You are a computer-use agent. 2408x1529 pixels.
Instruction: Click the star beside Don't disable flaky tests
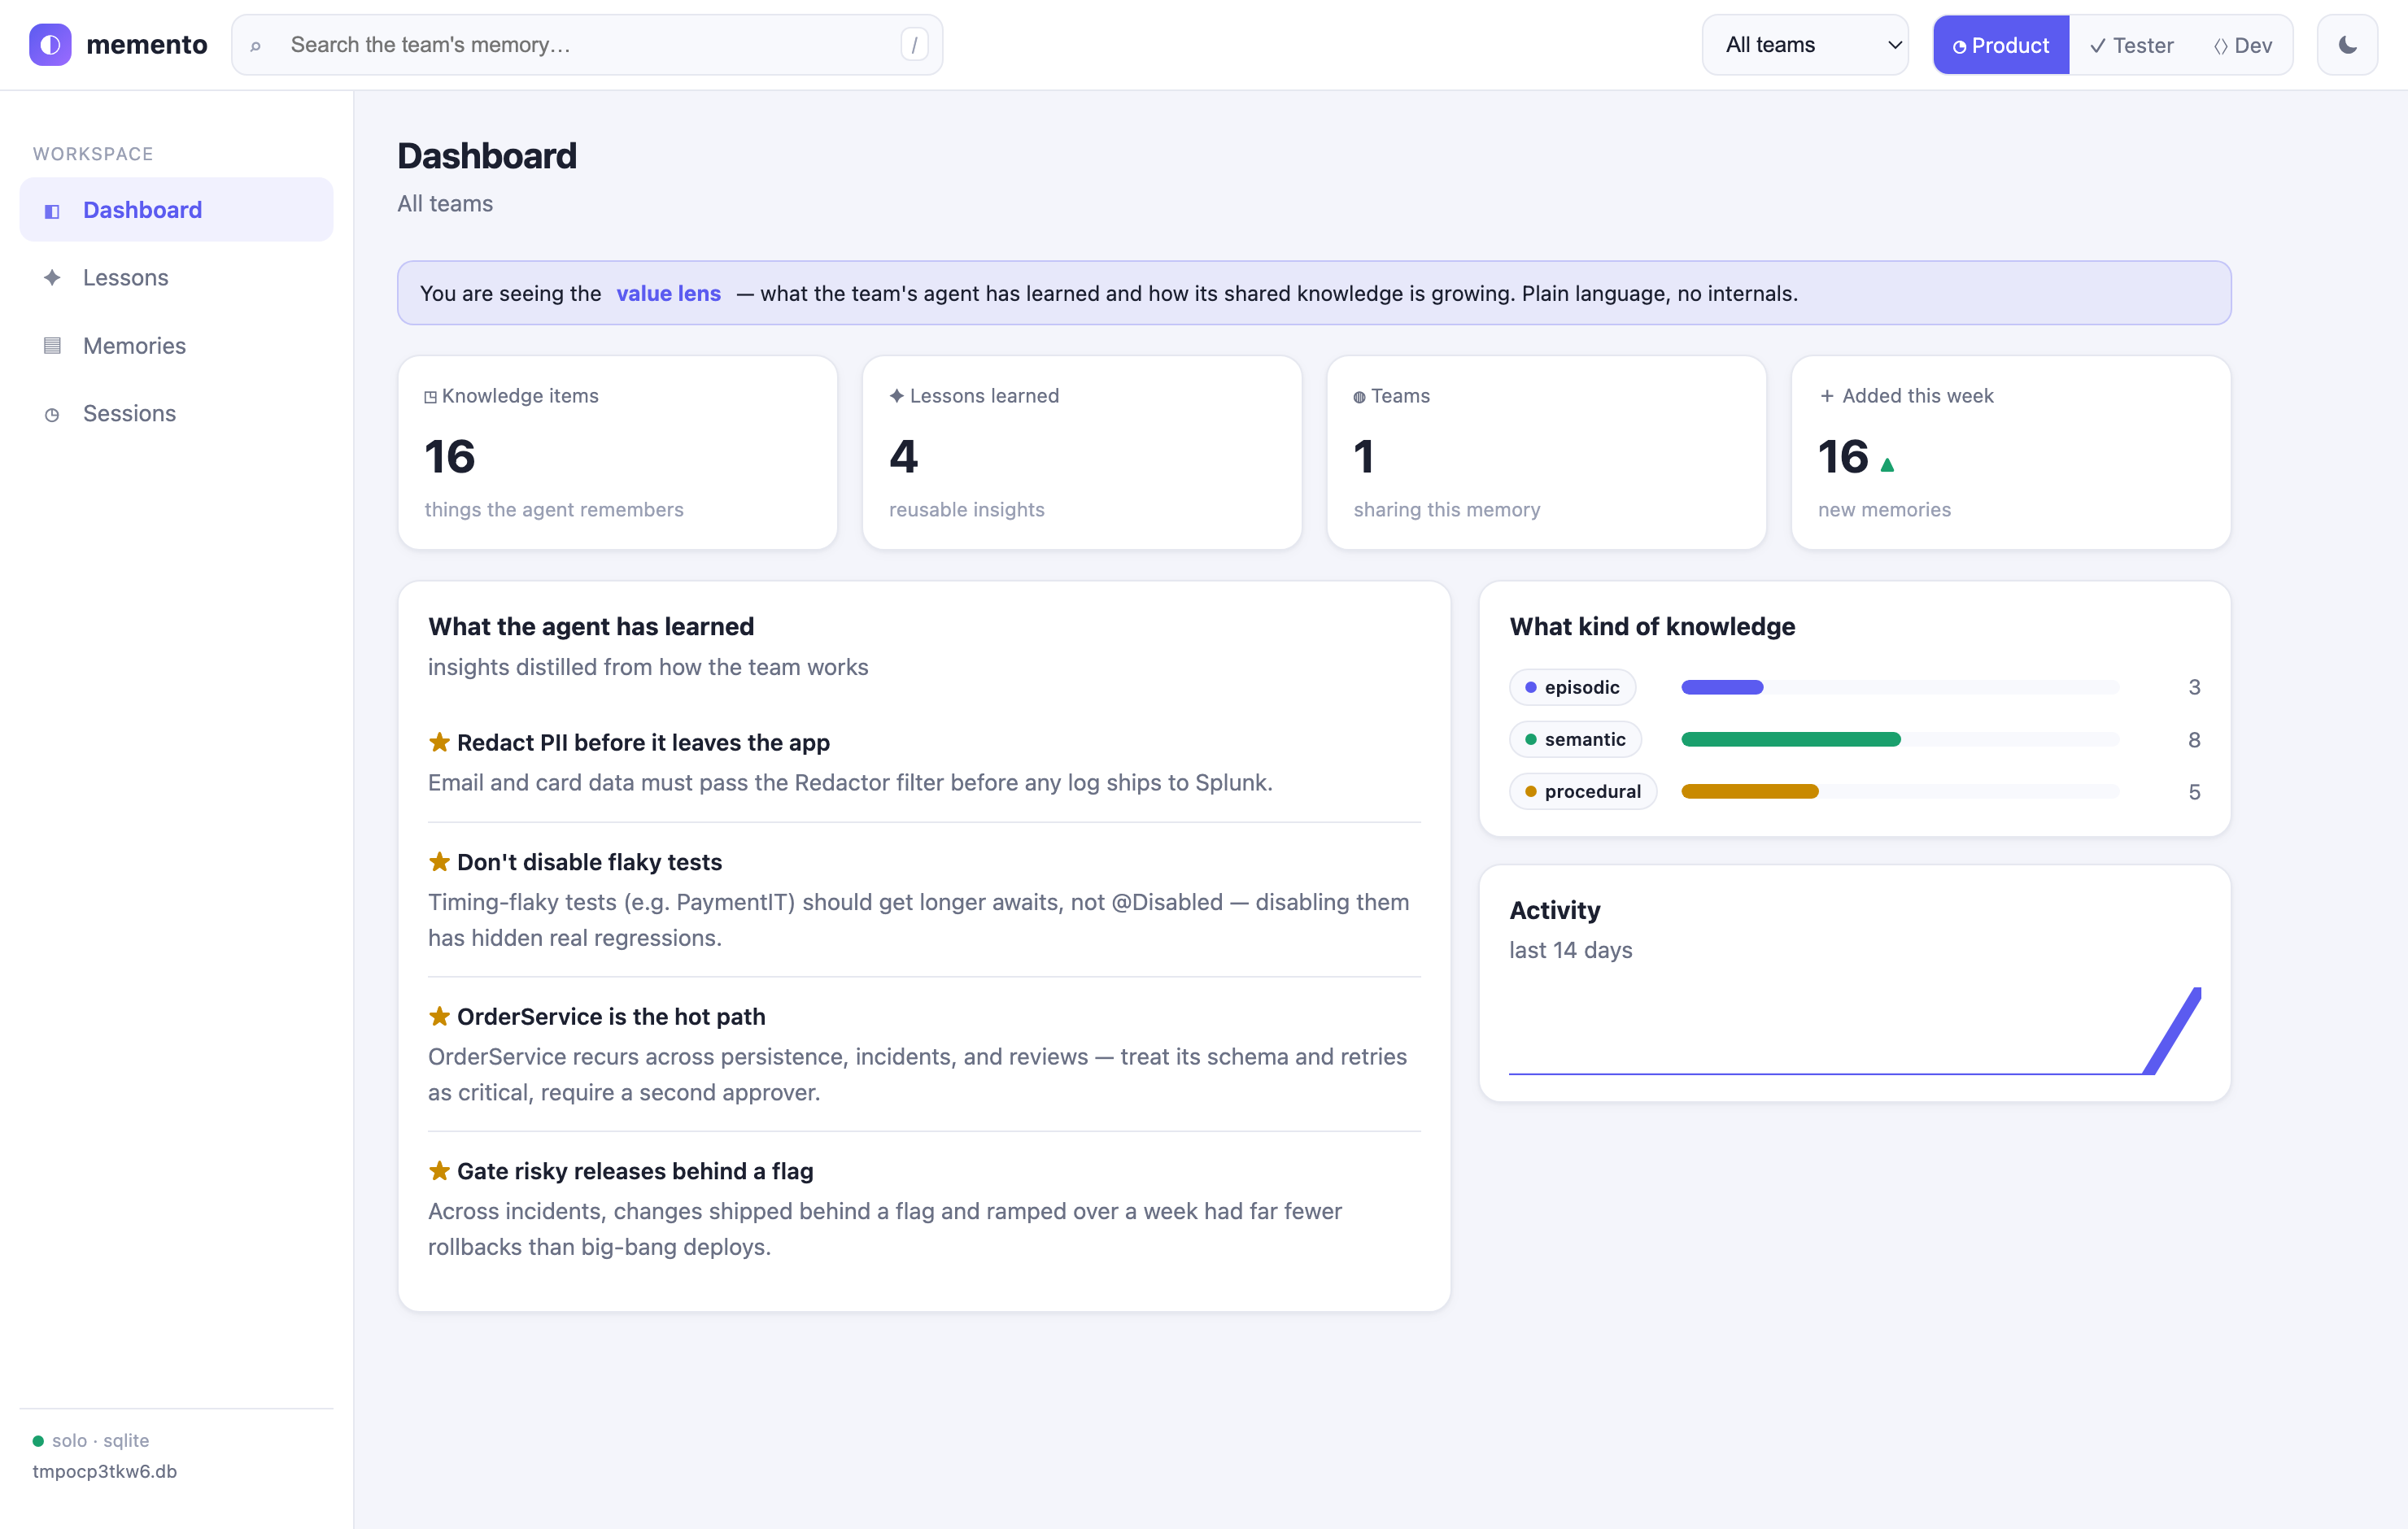tap(439, 861)
